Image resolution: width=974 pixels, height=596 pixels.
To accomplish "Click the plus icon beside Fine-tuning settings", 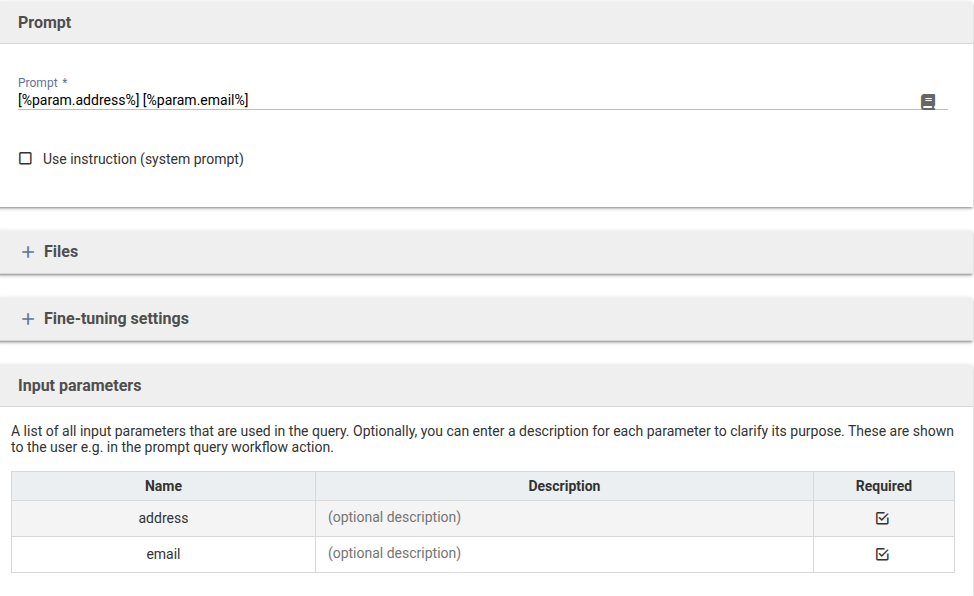I will click(x=28, y=319).
